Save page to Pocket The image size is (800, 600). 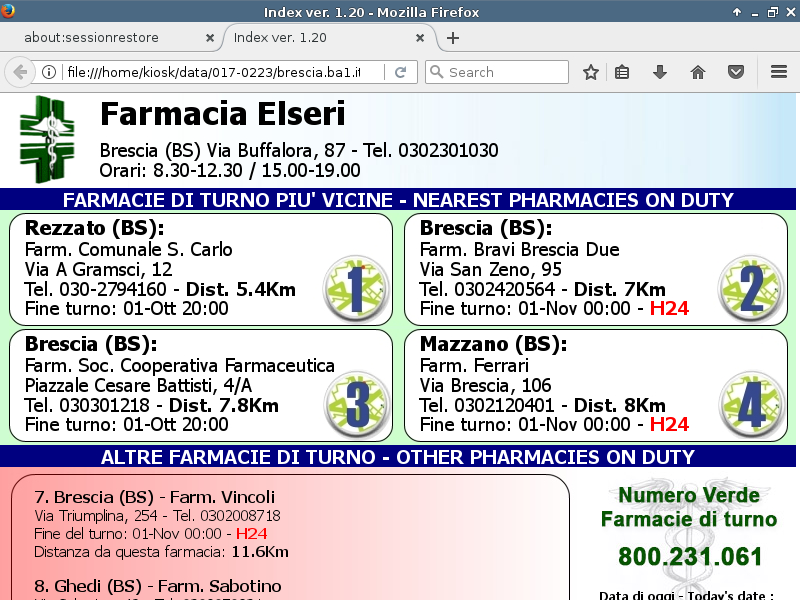(735, 72)
